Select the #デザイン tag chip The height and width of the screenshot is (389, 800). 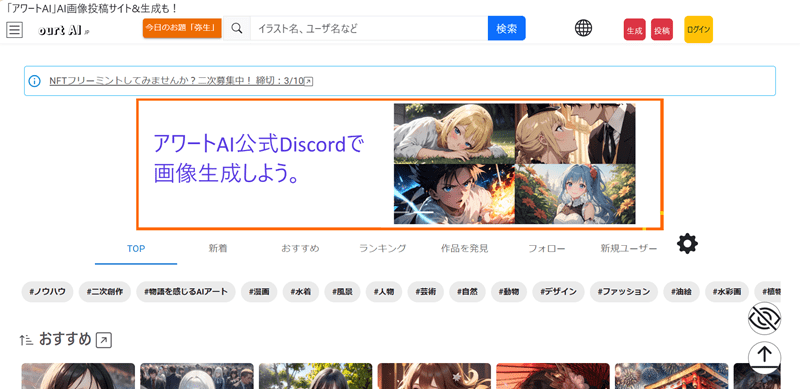559,292
